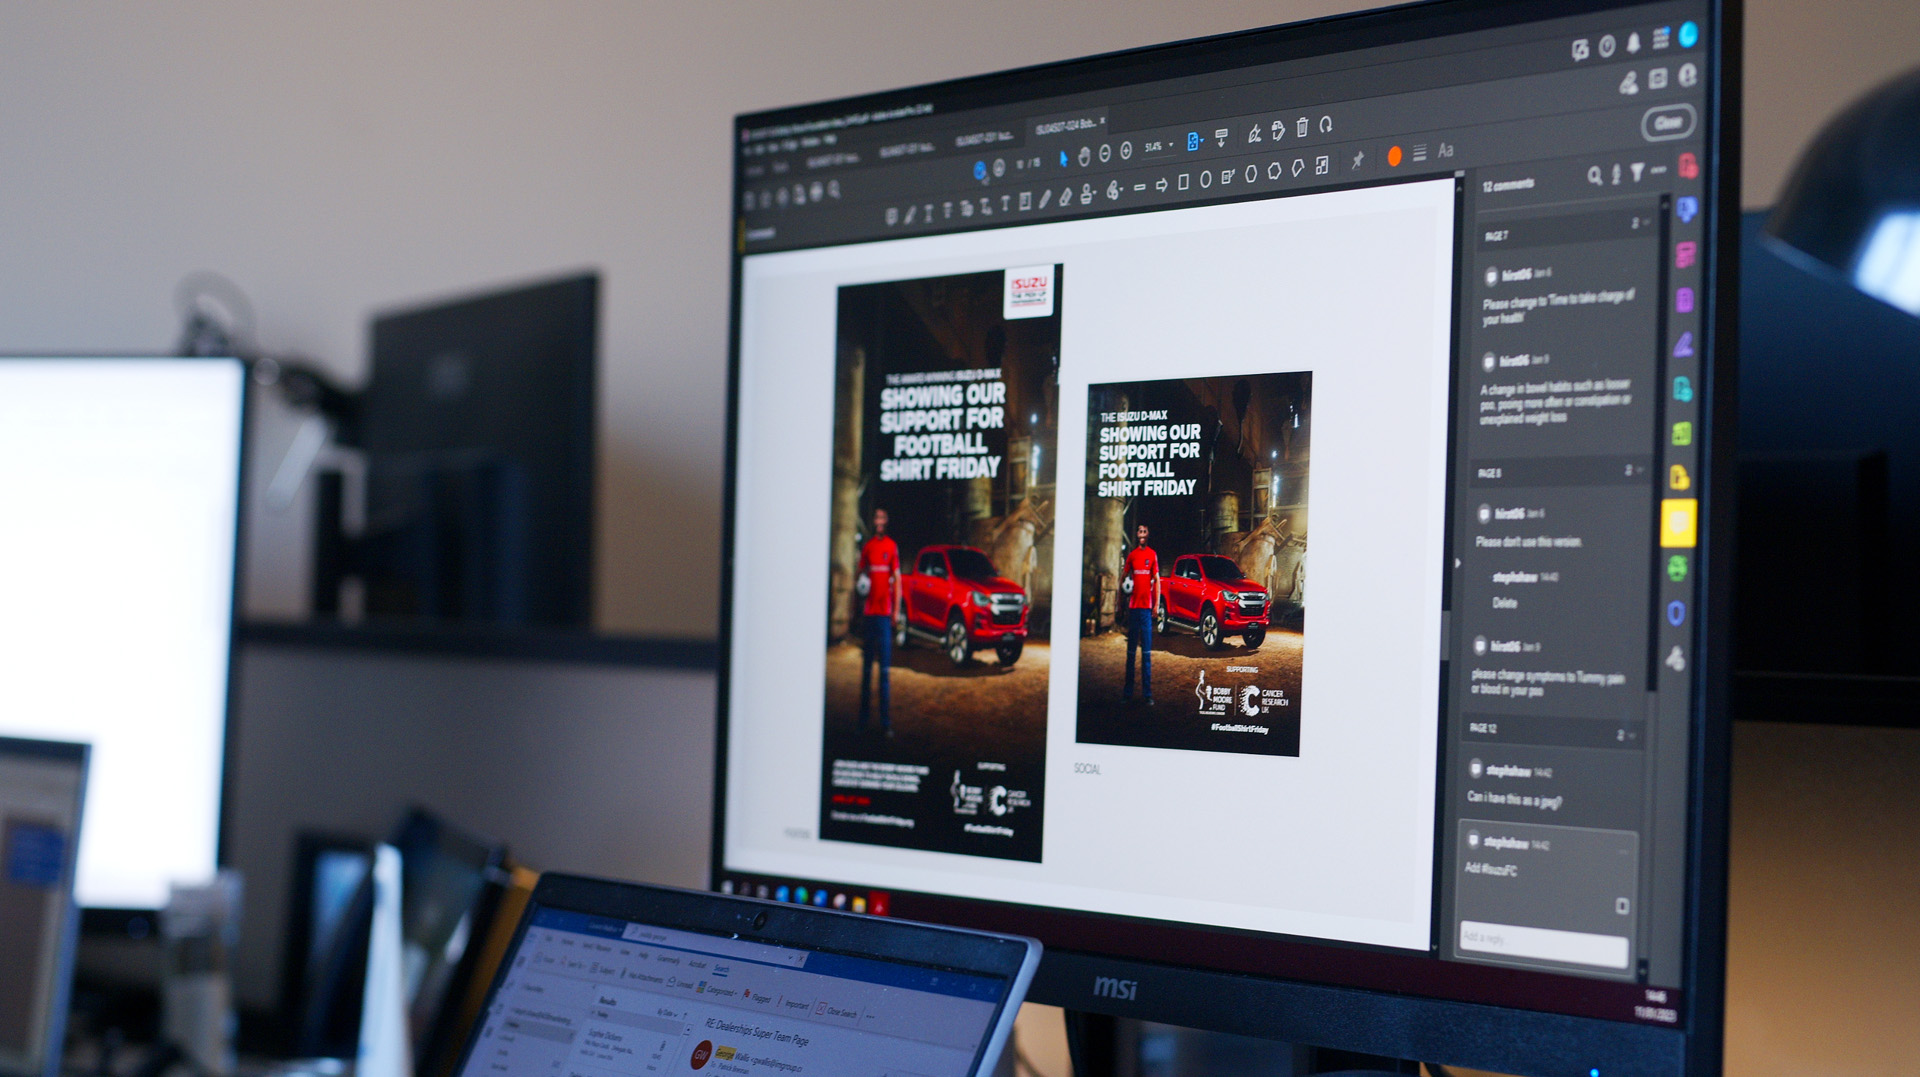Screen dimensions: 1920x1077
Task: Open the Aa text properties icon
Action: 1445,151
